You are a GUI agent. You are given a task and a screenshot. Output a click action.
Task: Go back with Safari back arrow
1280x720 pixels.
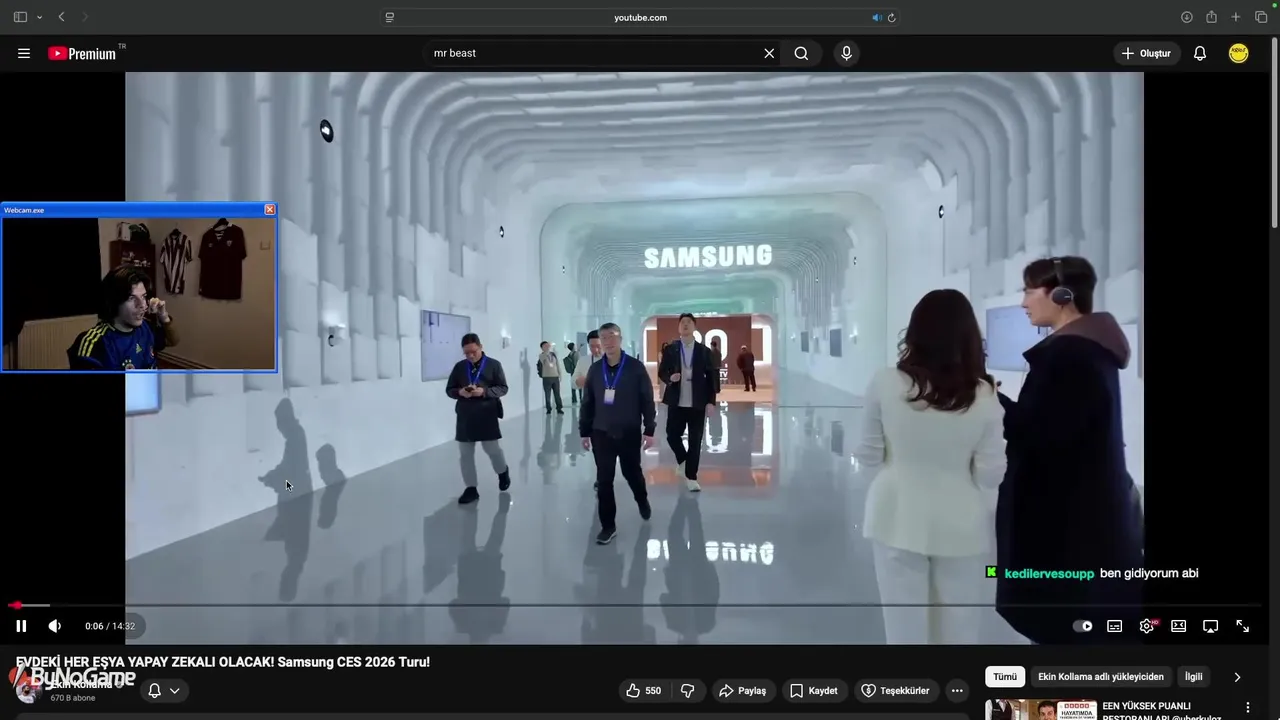(62, 17)
